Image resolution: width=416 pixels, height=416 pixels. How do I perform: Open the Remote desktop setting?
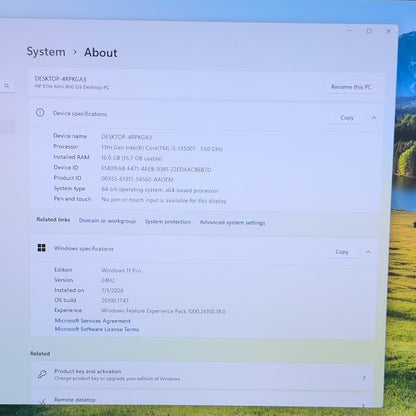[203, 399]
